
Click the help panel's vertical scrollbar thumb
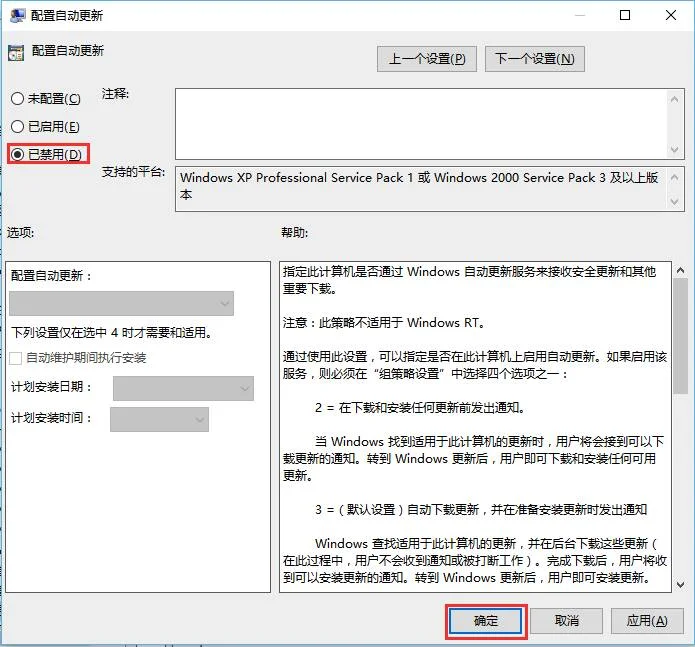(x=679, y=340)
